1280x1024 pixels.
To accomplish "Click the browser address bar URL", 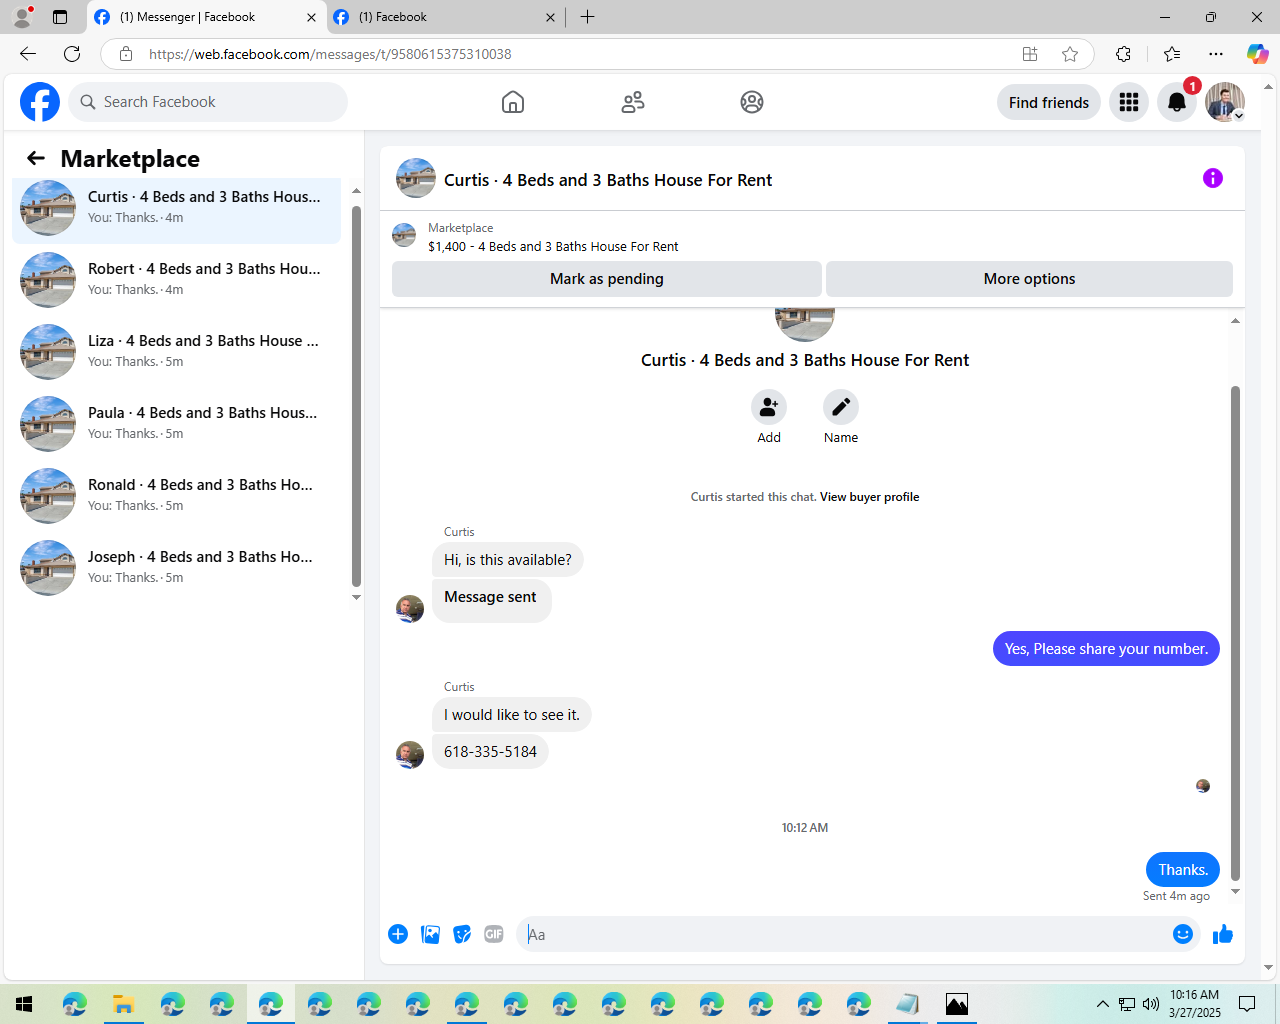I will pyautogui.click(x=330, y=54).
